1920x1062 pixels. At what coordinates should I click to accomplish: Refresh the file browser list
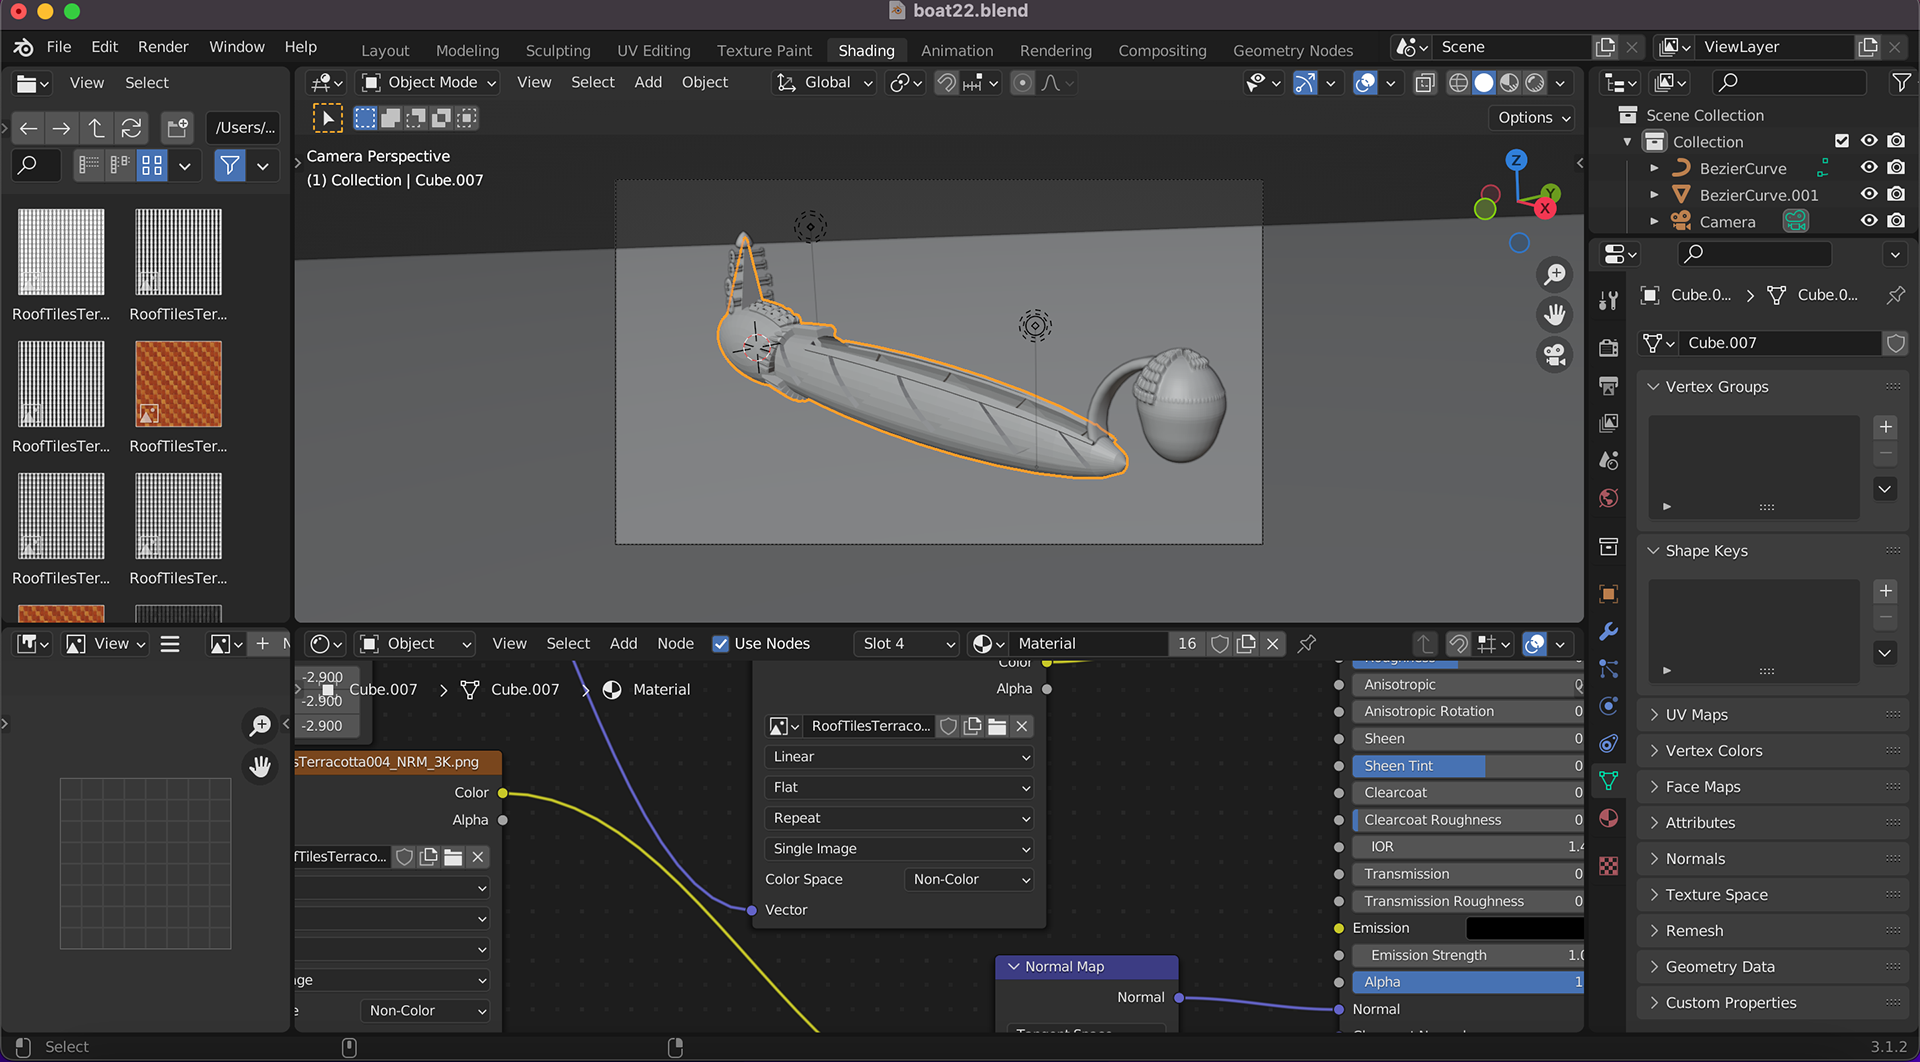(131, 128)
